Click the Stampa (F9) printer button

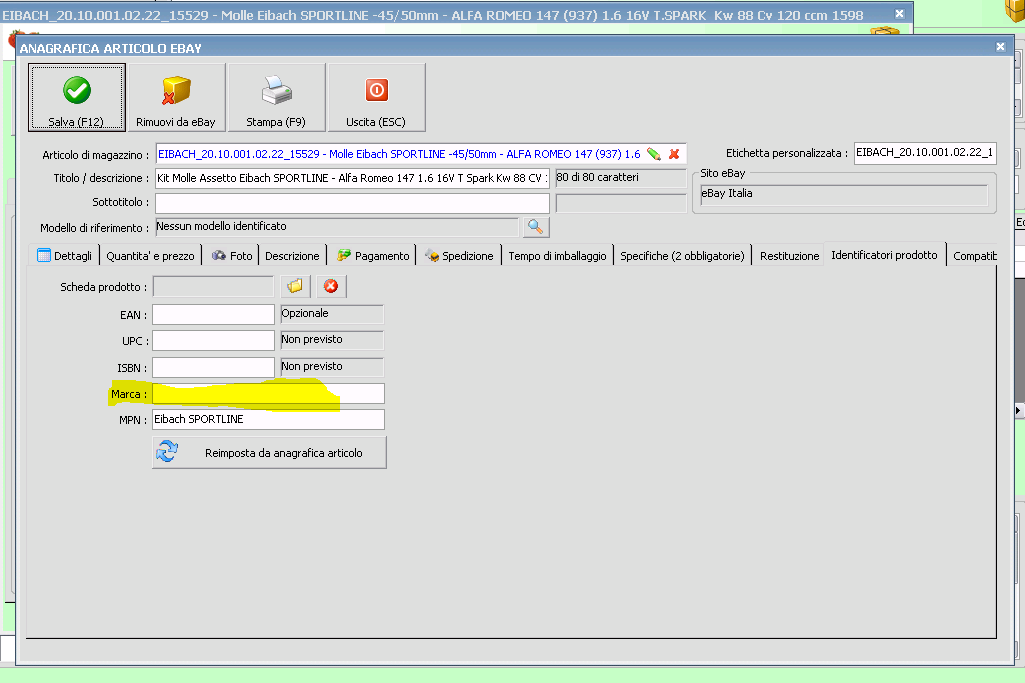[x=277, y=97]
